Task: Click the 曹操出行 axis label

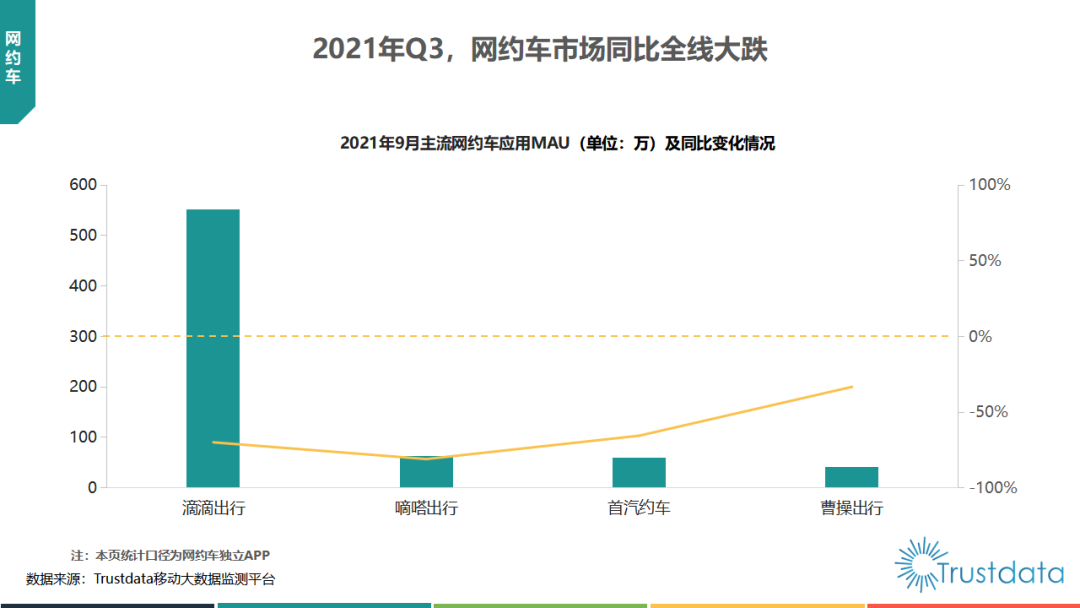Action: click(x=851, y=508)
